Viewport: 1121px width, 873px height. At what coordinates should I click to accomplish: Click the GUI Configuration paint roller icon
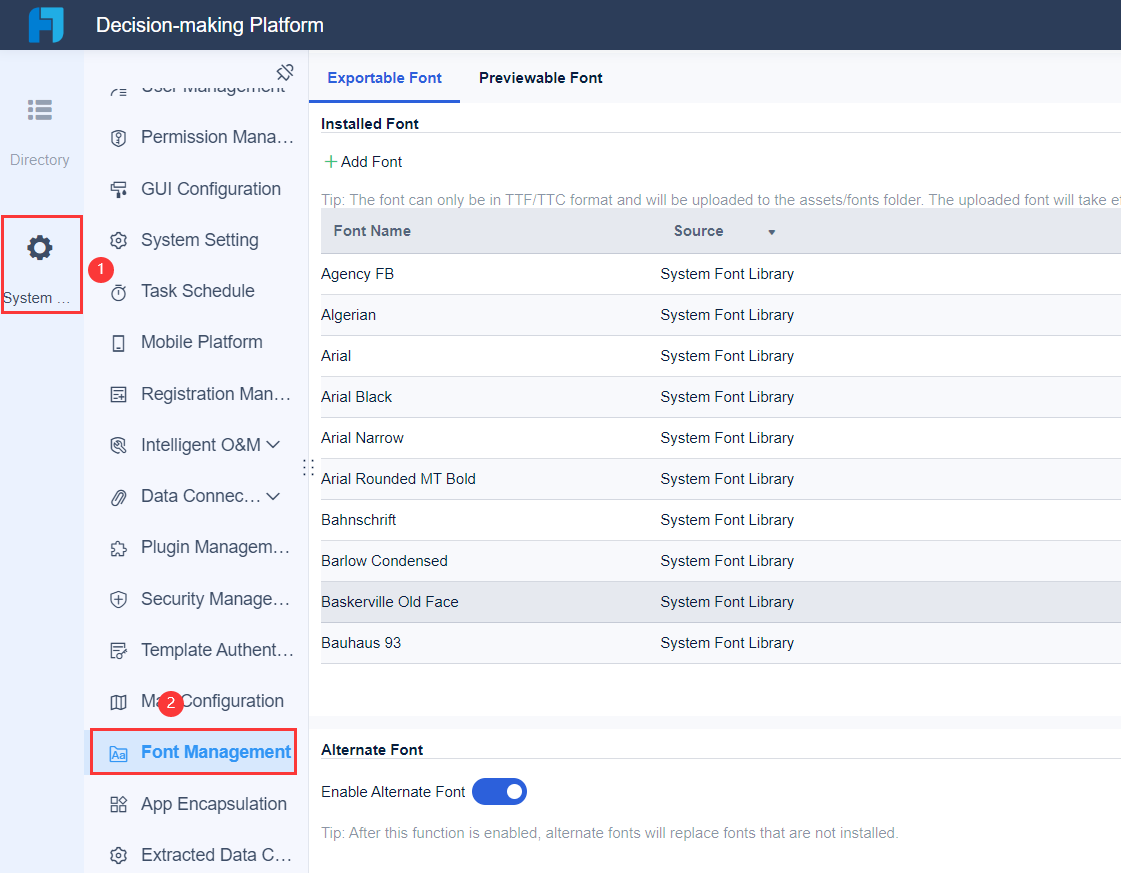[x=119, y=189]
